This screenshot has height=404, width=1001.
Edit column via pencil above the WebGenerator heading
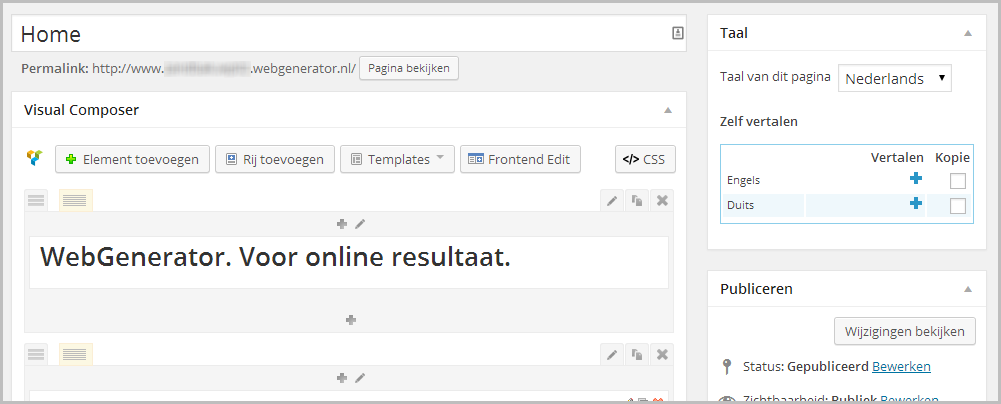pos(360,224)
